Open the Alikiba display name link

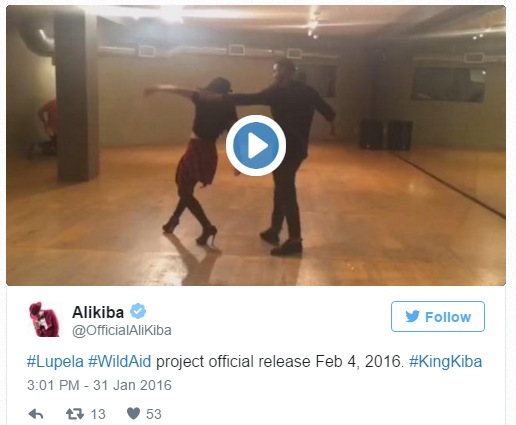tap(98, 312)
